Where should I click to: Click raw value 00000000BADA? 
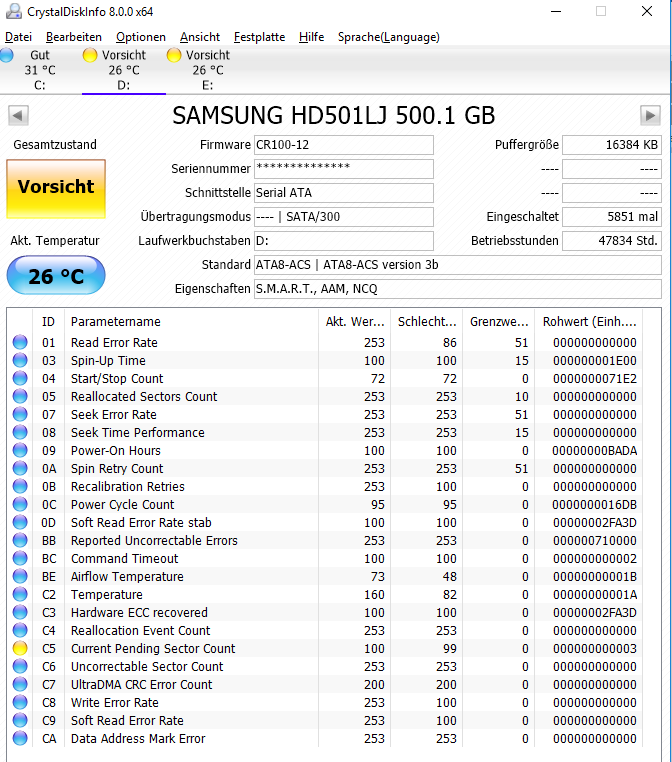click(x=595, y=451)
